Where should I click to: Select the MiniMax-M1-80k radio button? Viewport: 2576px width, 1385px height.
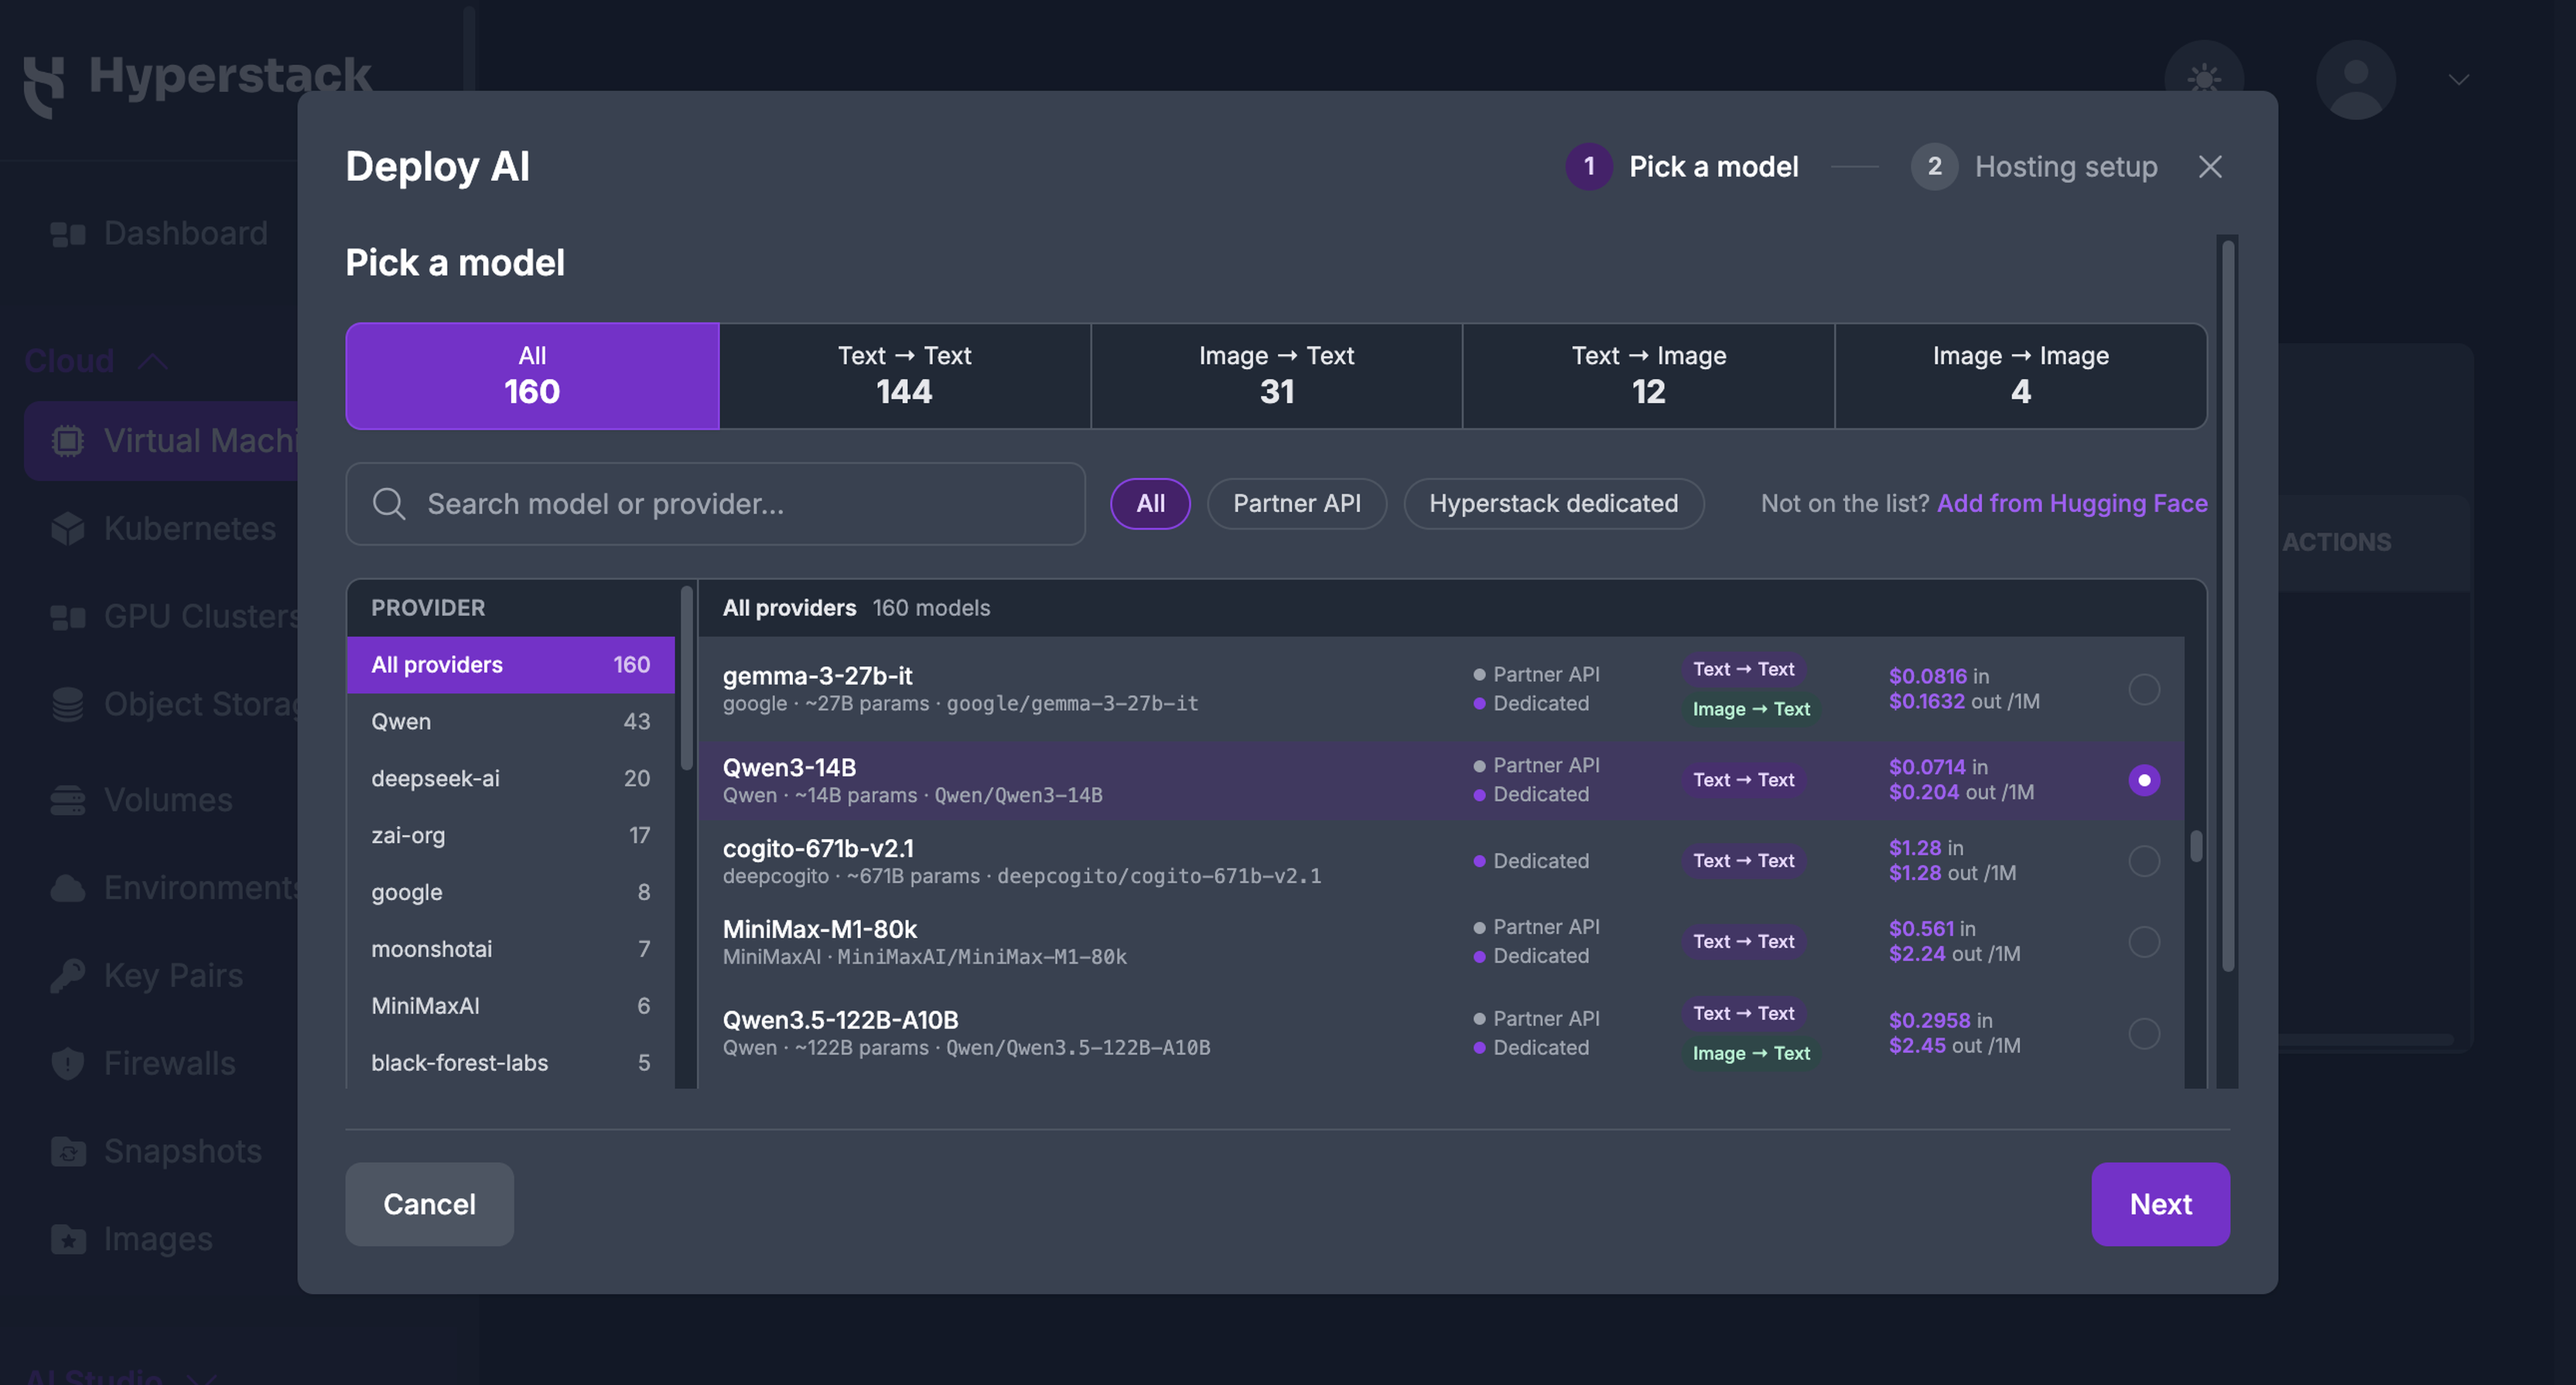point(2144,942)
